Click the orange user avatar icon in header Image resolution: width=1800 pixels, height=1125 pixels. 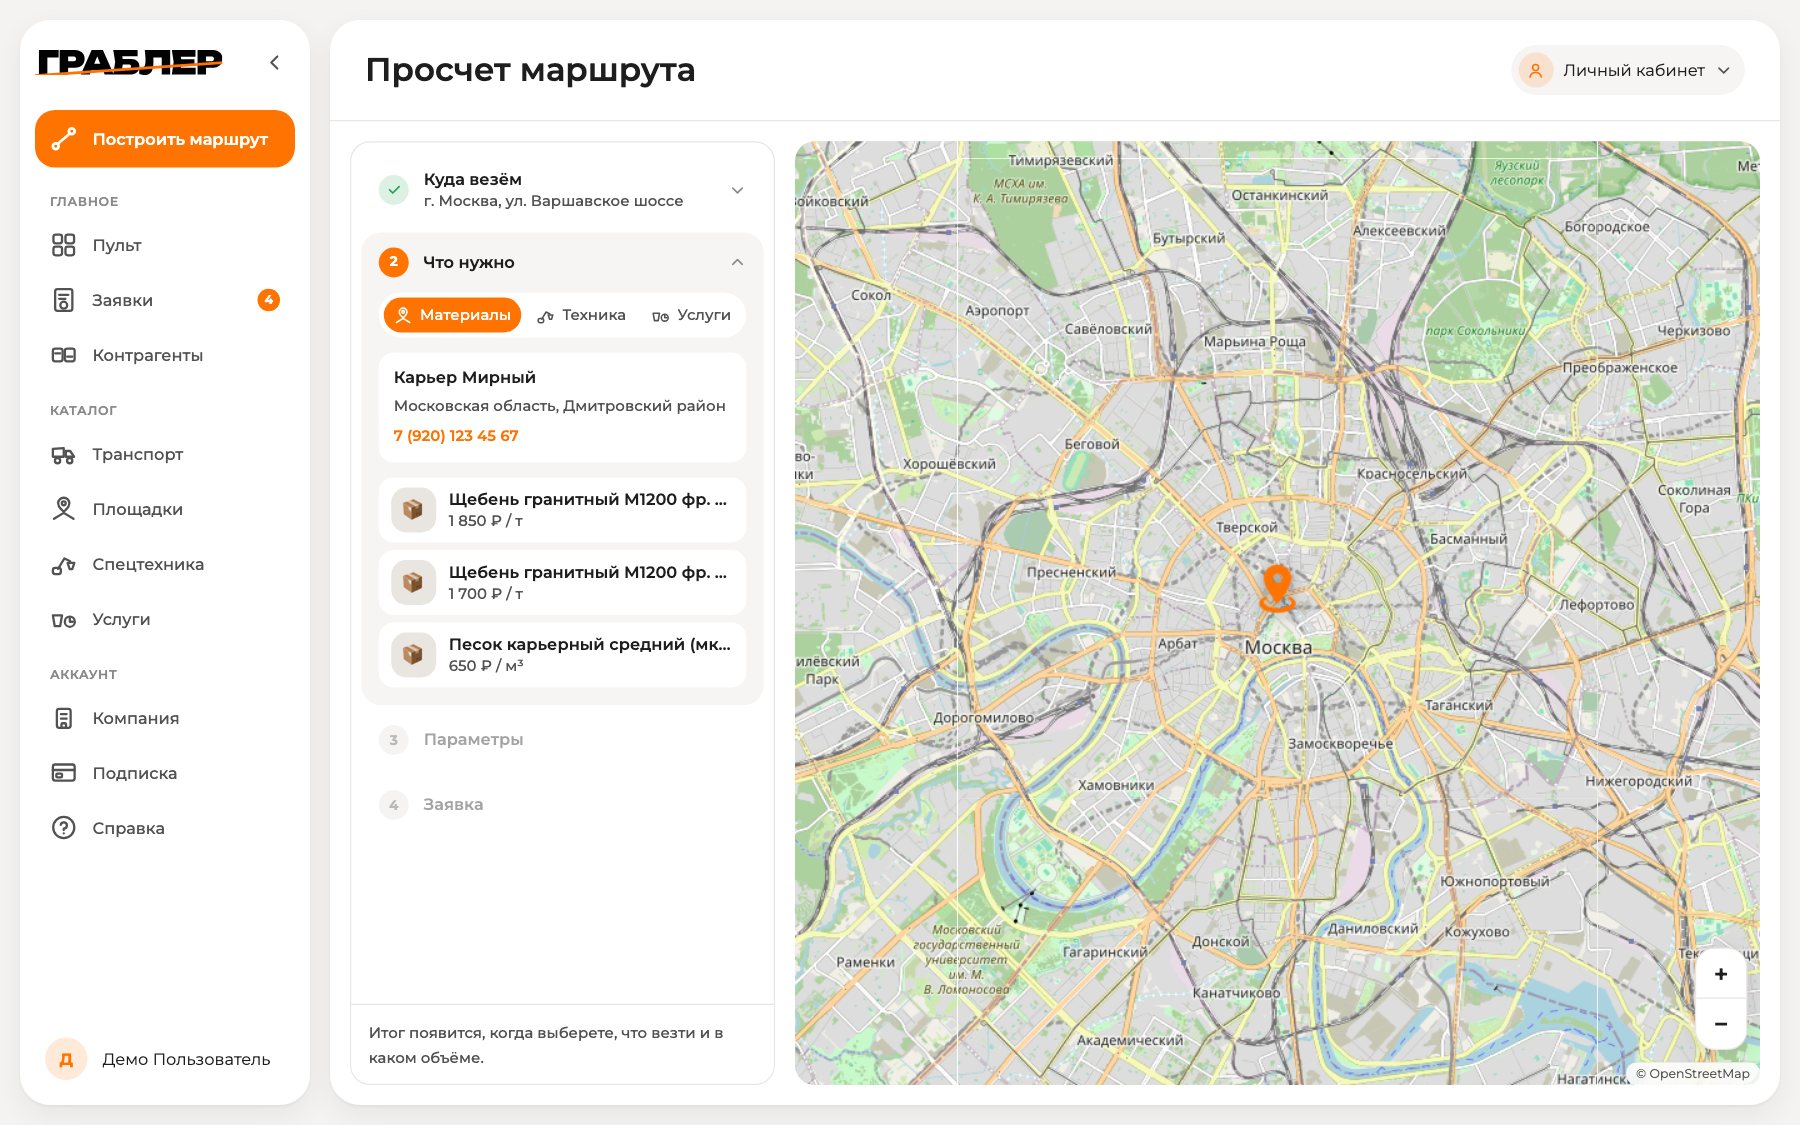[1535, 70]
